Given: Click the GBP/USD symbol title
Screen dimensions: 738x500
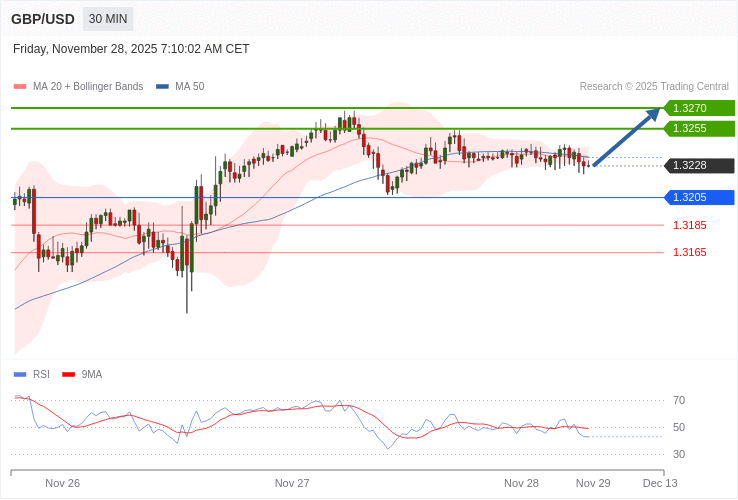Looking at the screenshot, I should [43, 19].
